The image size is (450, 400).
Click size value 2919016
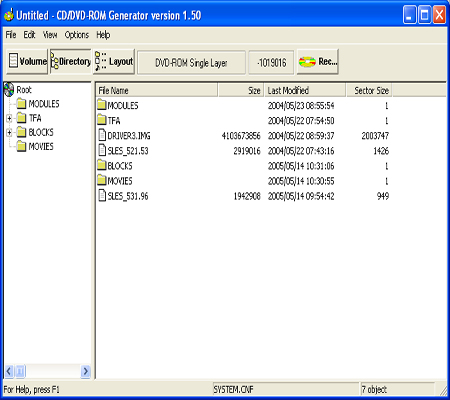tap(247, 151)
